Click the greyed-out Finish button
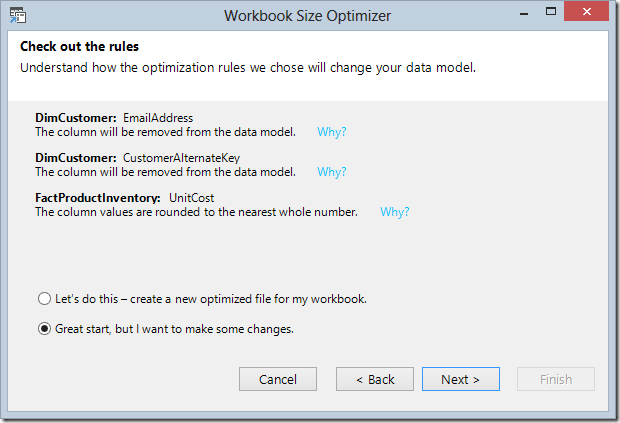Screen dimensions: 620x423 pyautogui.click(x=556, y=379)
